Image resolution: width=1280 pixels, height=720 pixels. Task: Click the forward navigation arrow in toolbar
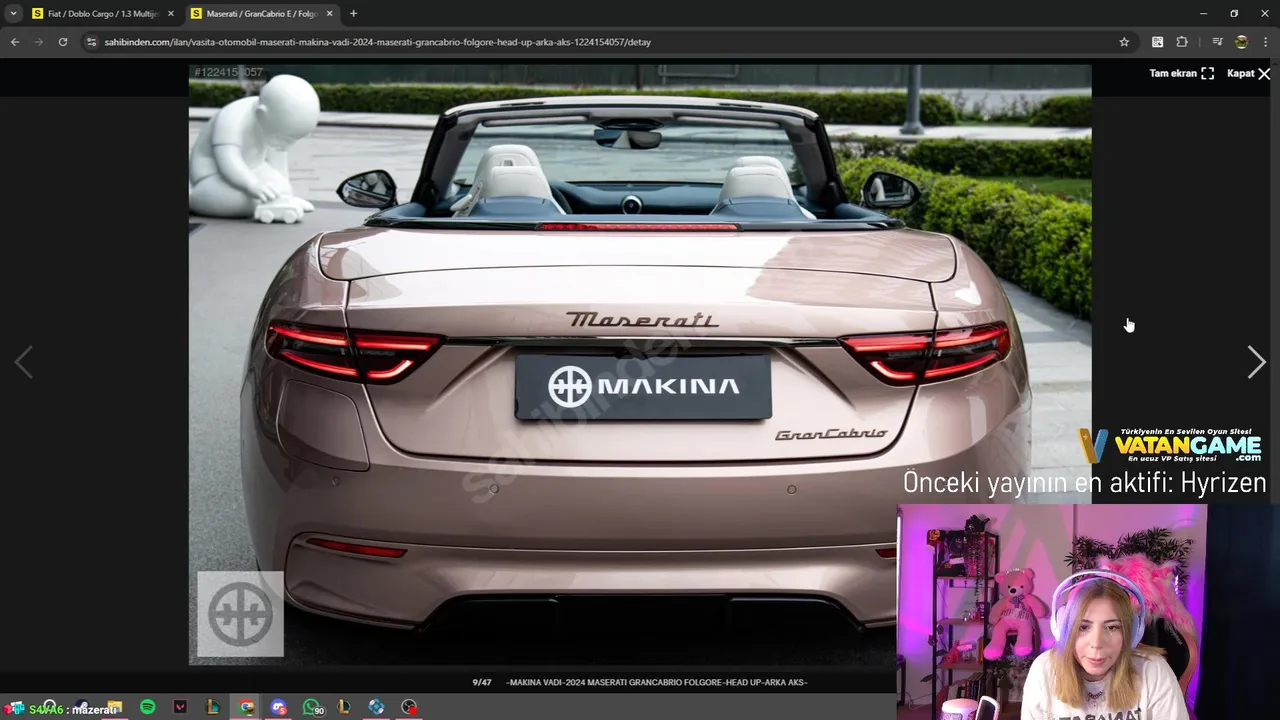(x=39, y=42)
